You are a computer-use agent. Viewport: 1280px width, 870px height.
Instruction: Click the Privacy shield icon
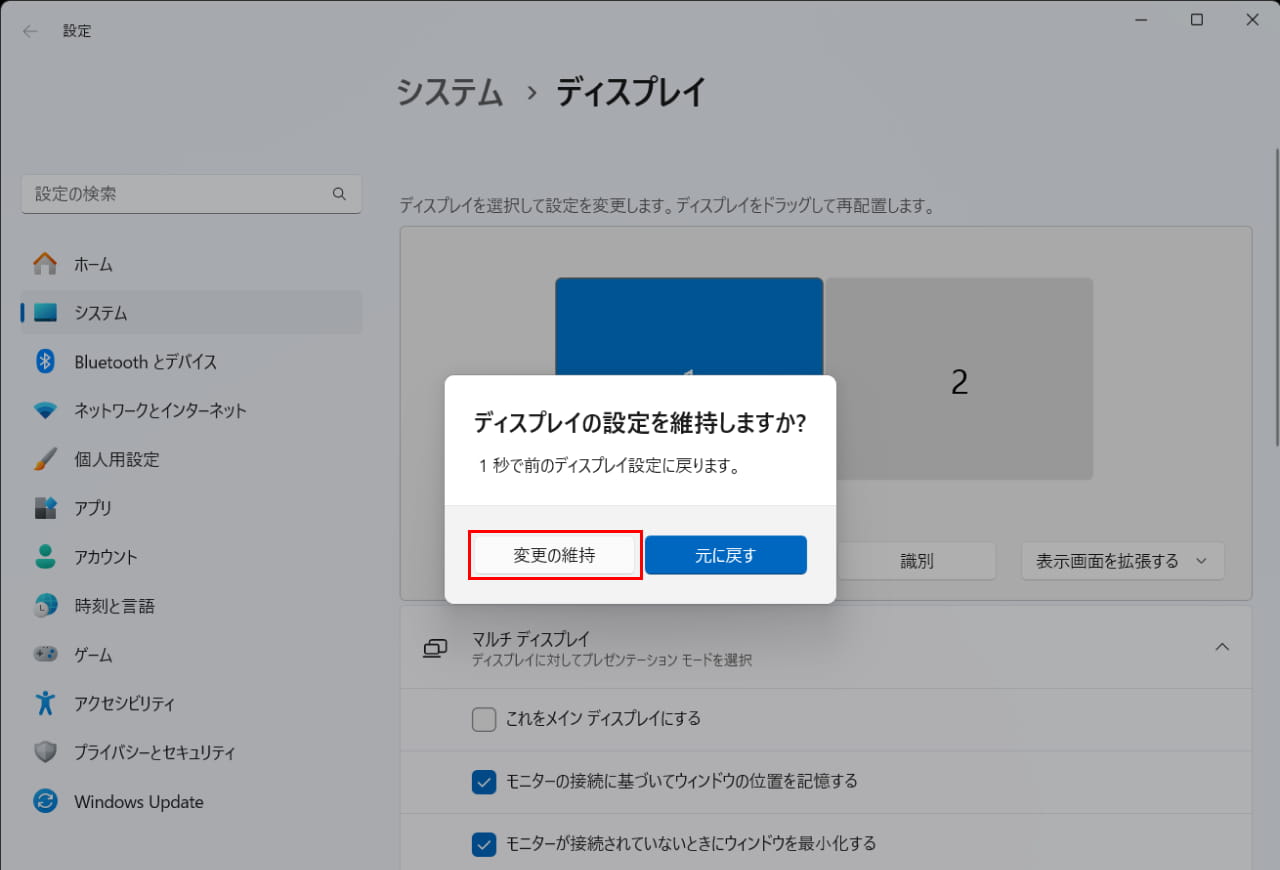tap(45, 752)
